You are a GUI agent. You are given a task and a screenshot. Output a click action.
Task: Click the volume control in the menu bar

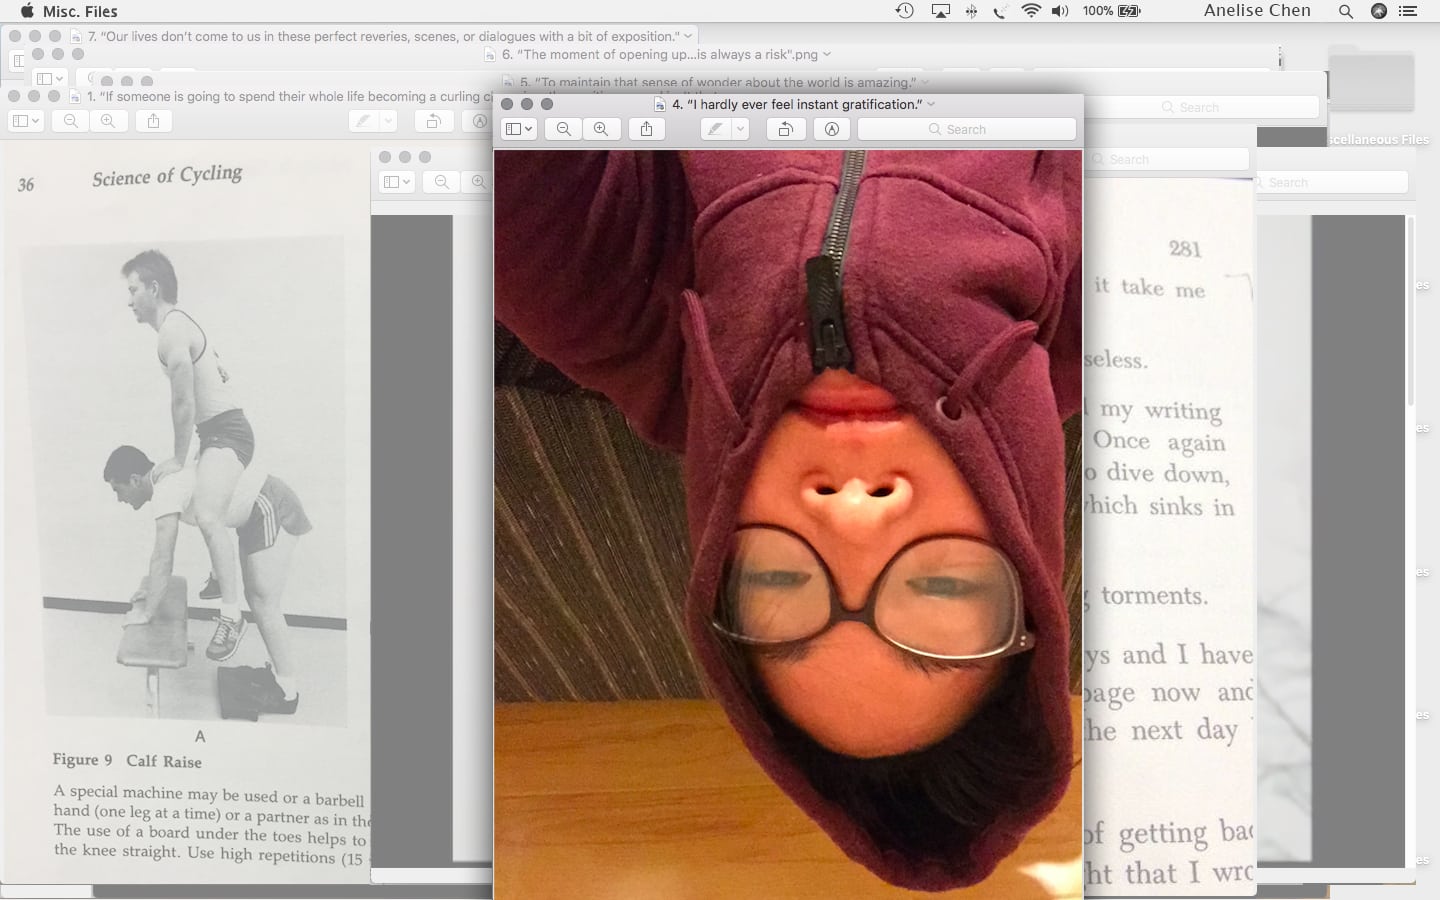coord(1061,11)
